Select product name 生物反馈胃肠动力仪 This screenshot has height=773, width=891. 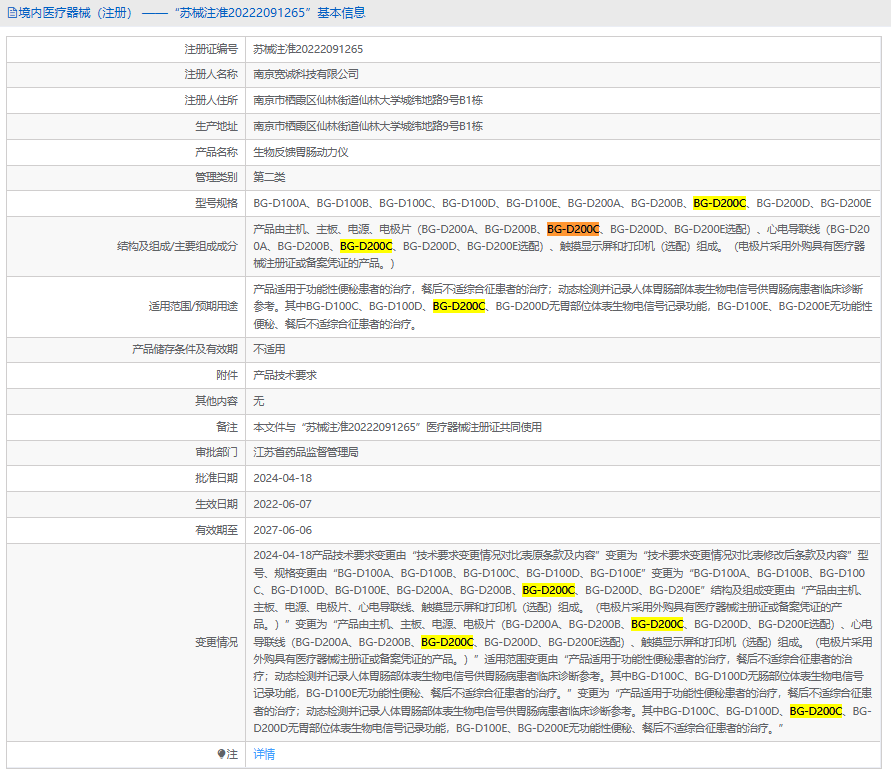(x=301, y=152)
